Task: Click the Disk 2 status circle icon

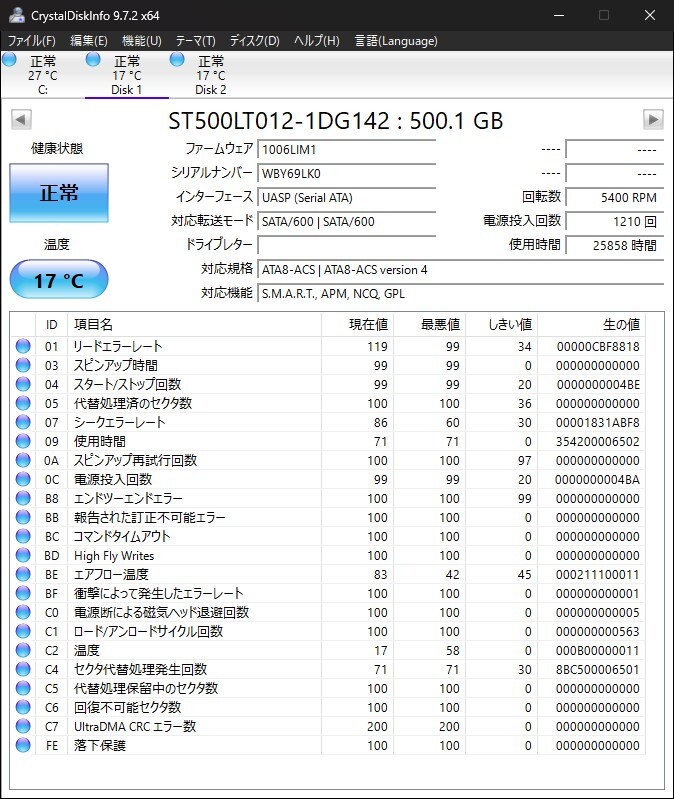Action: (177, 60)
